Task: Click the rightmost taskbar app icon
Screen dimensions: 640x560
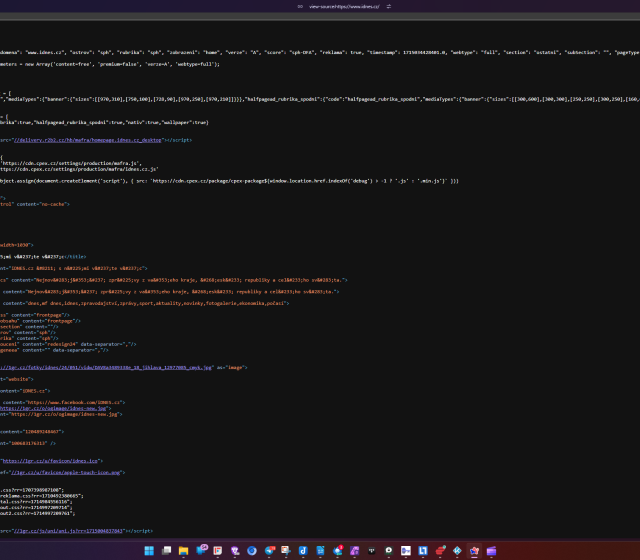Action: pos(490,550)
